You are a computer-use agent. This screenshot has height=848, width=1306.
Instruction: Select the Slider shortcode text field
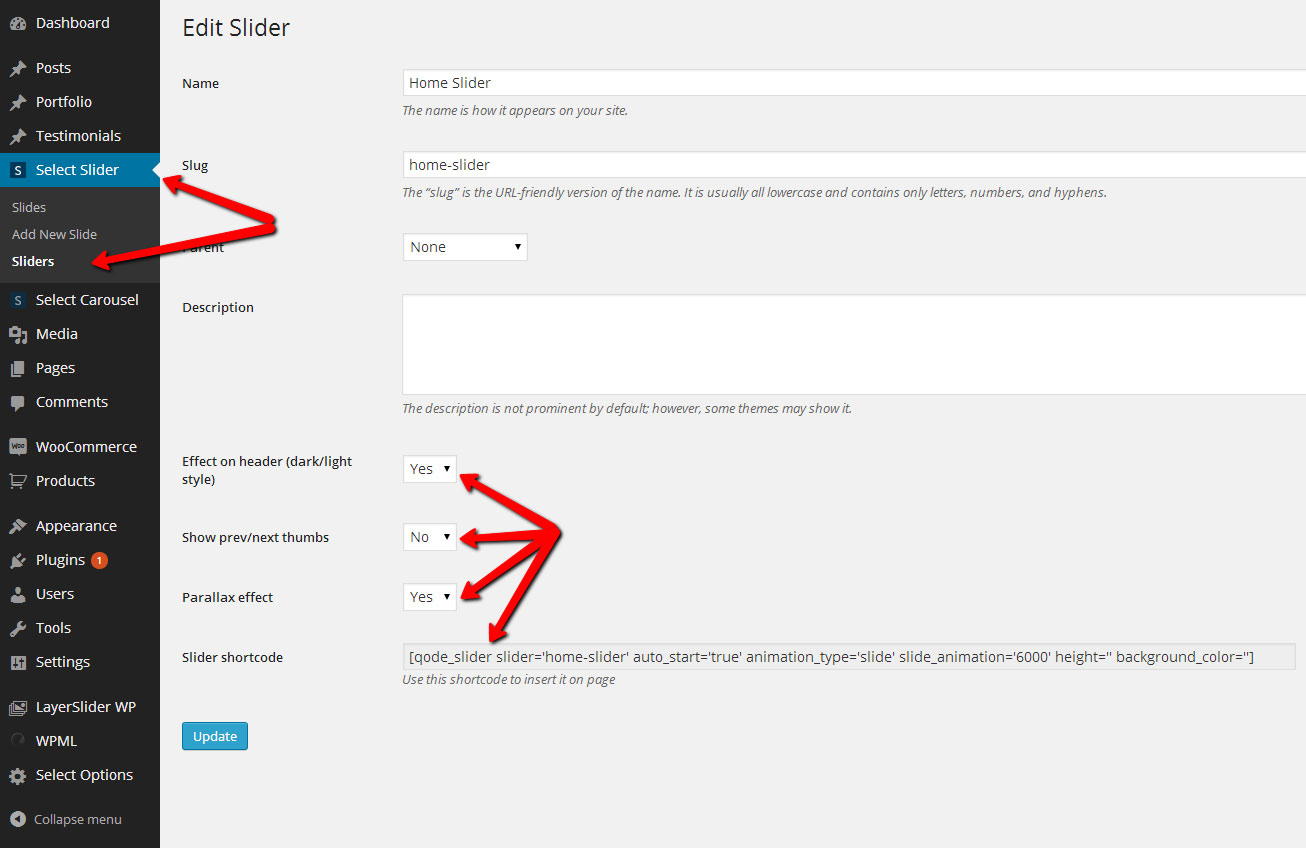(848, 657)
